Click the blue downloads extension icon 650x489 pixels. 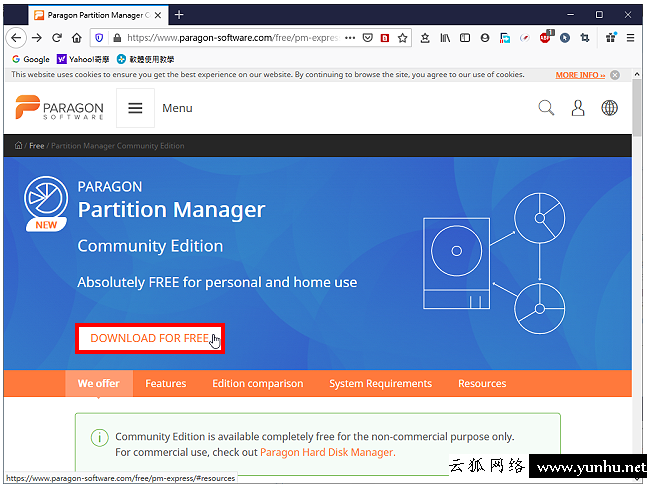tap(504, 38)
